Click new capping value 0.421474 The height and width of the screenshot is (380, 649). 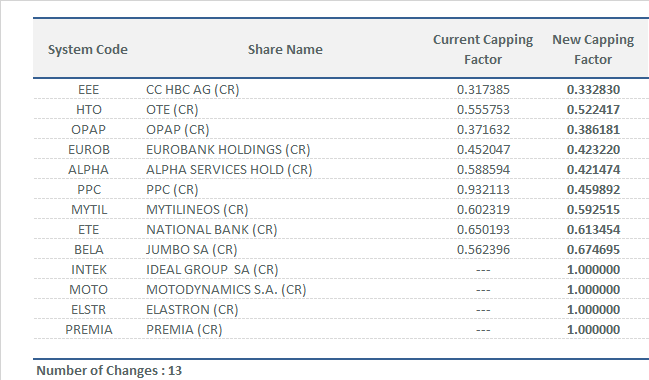pyautogui.click(x=593, y=170)
